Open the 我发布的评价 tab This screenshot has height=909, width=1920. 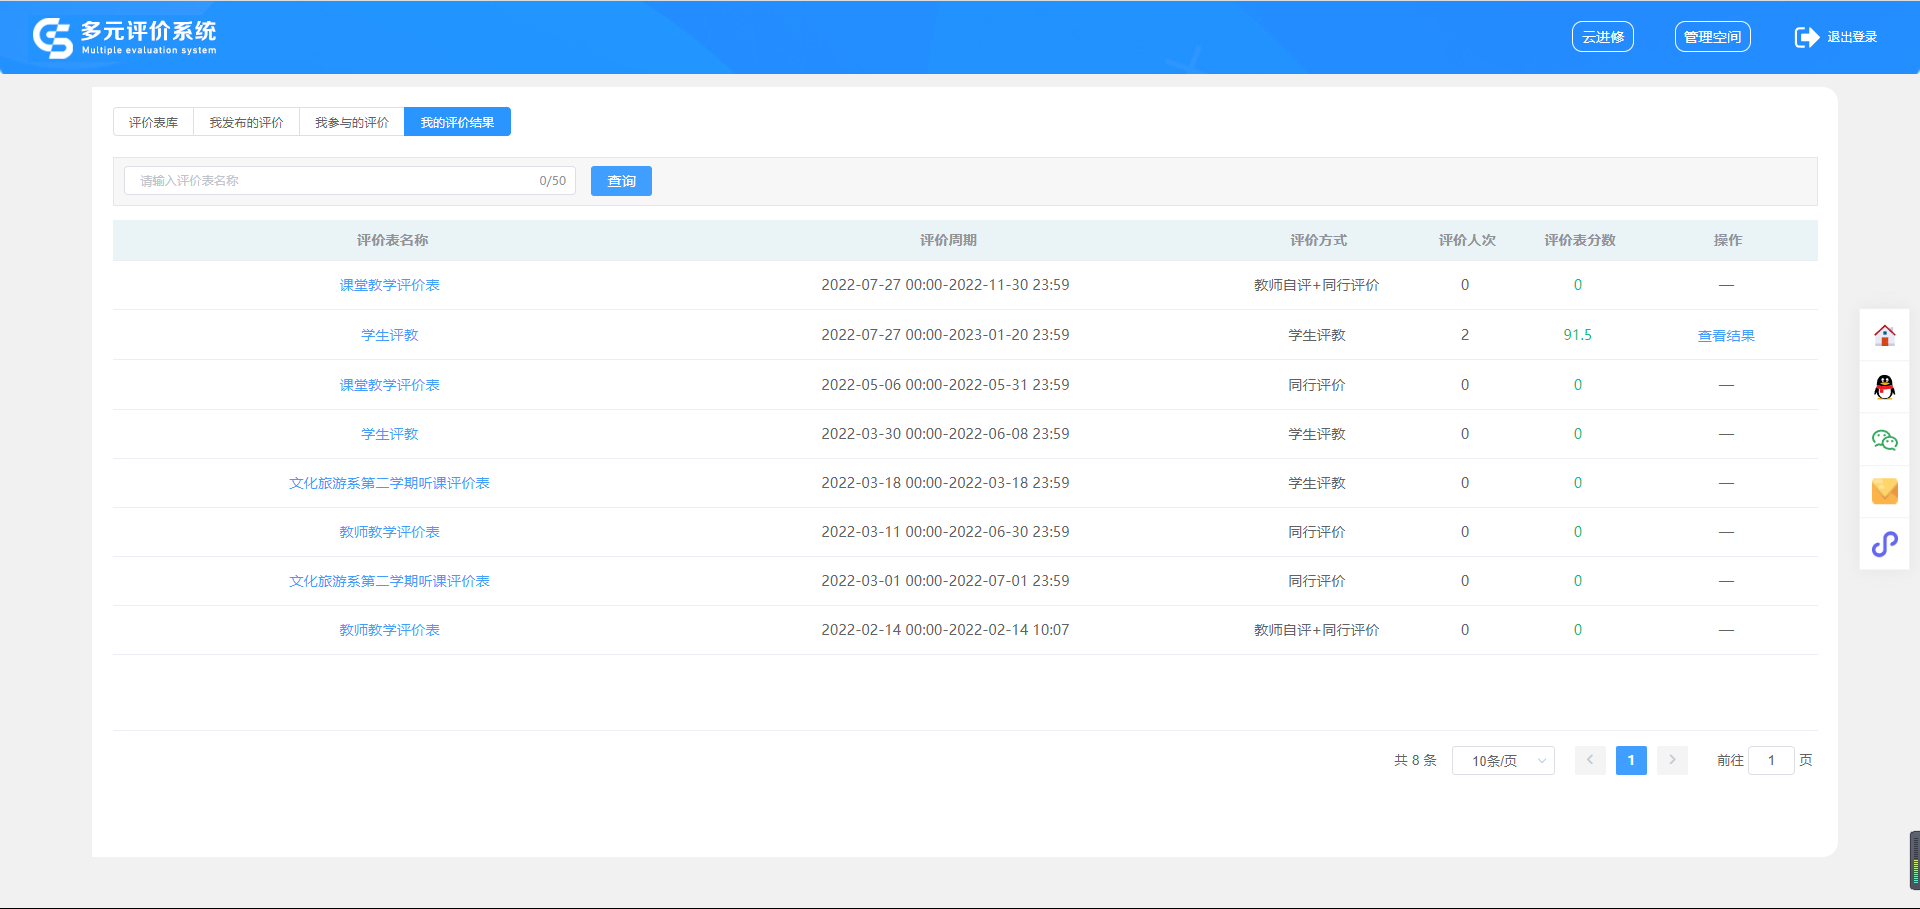click(x=246, y=122)
